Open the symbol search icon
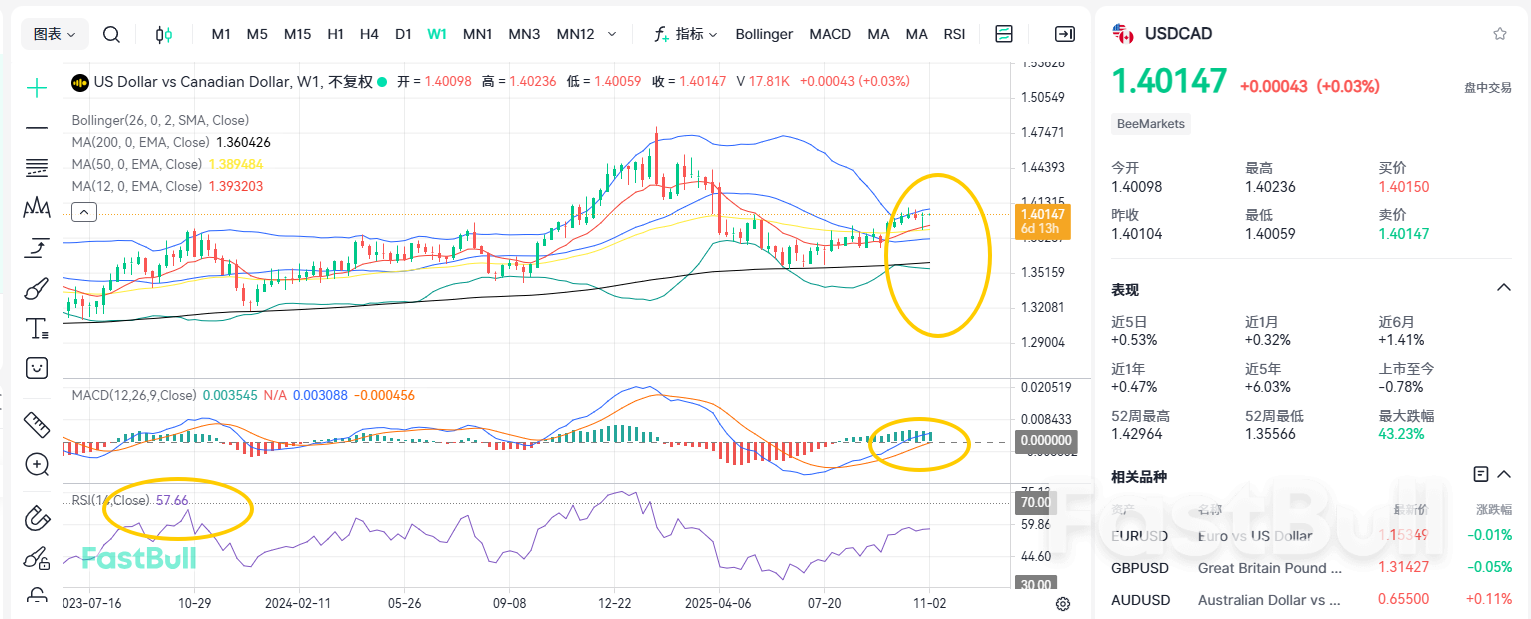The width and height of the screenshot is (1531, 619). point(111,33)
